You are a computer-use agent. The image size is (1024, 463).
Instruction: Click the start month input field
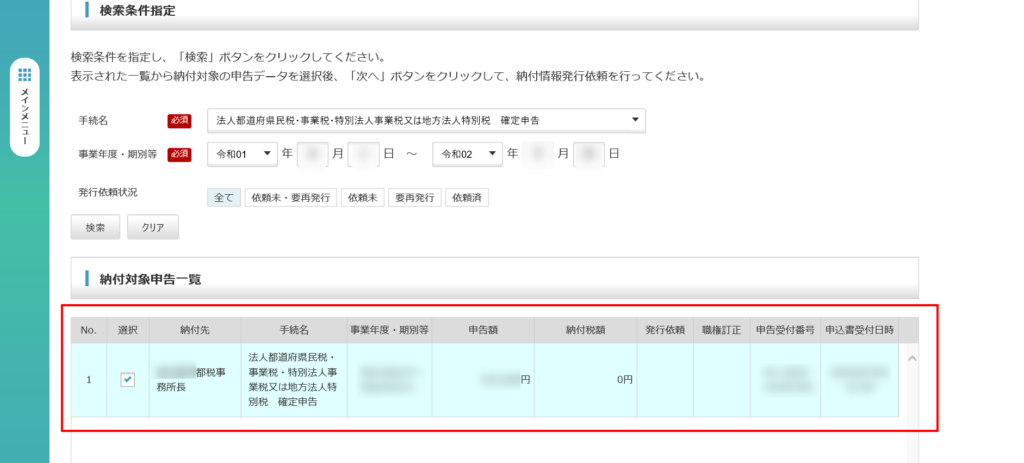pyautogui.click(x=313, y=154)
